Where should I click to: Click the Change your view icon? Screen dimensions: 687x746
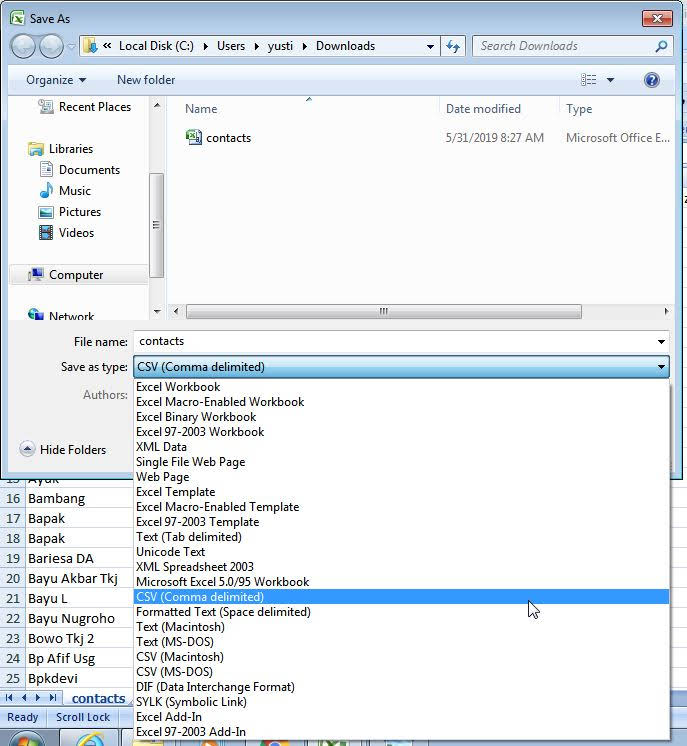tap(589, 79)
